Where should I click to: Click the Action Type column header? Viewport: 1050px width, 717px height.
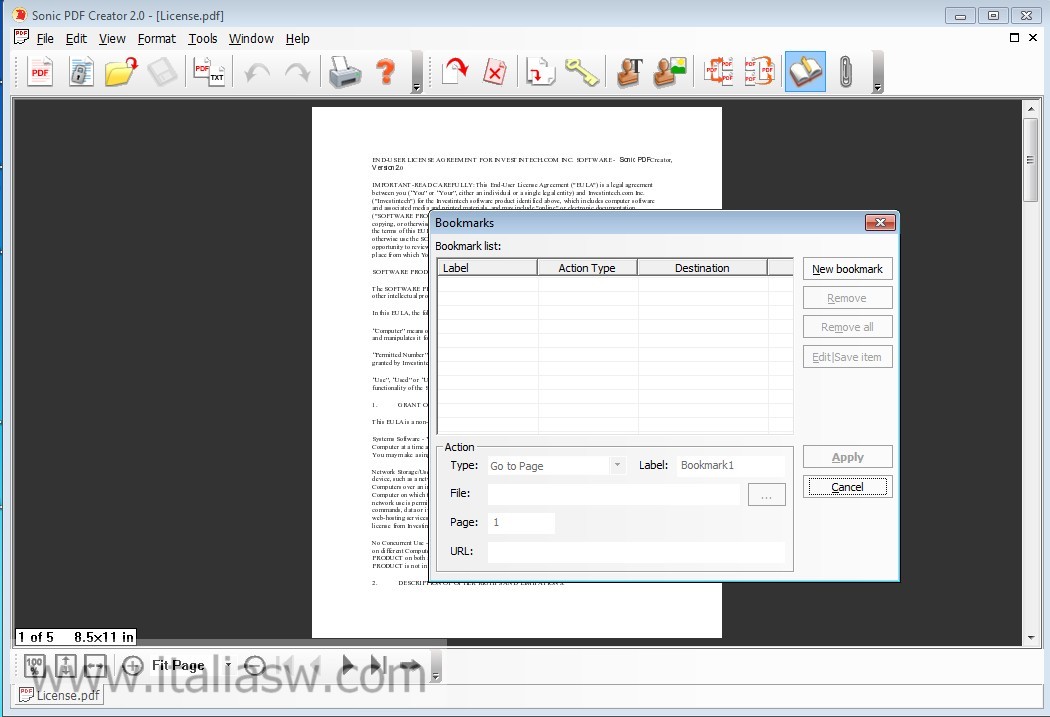click(587, 268)
